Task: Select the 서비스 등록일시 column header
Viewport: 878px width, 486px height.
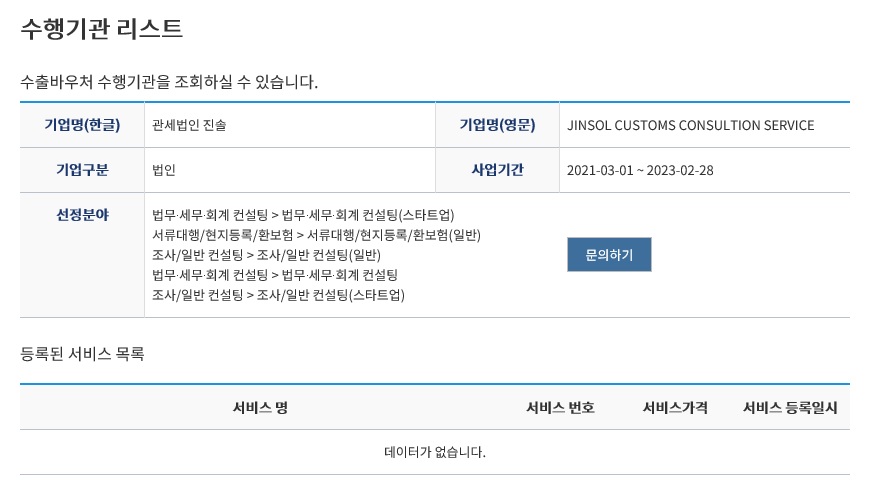Action: [790, 407]
